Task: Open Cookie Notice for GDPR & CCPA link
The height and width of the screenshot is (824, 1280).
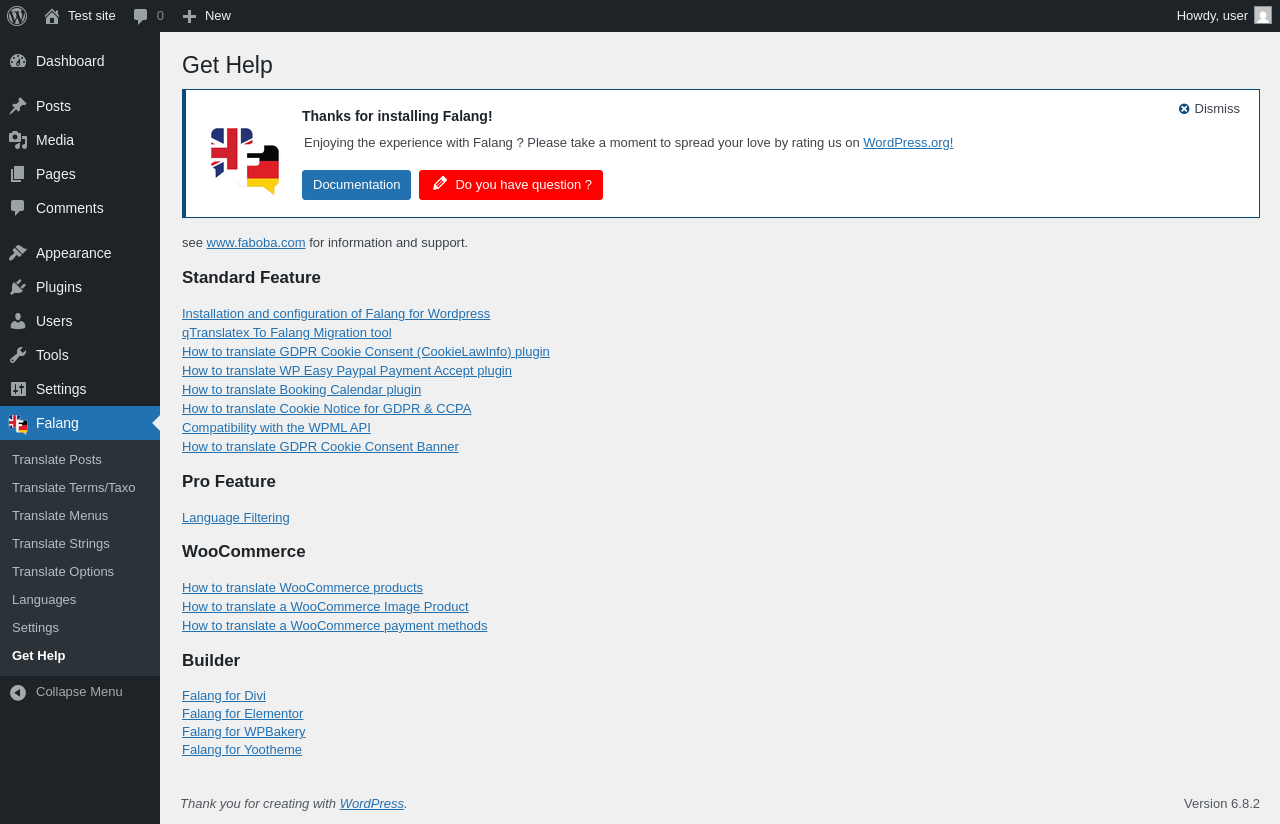Action: pos(327,409)
